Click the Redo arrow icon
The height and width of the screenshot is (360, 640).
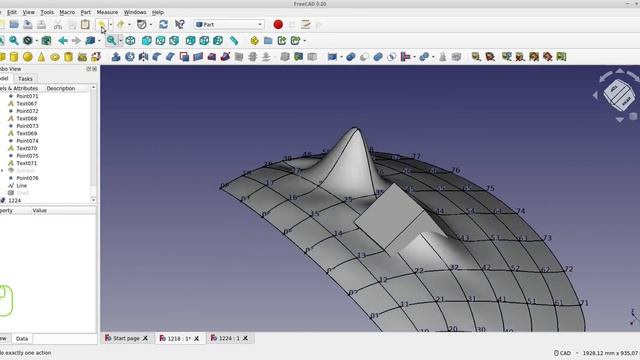(120, 24)
